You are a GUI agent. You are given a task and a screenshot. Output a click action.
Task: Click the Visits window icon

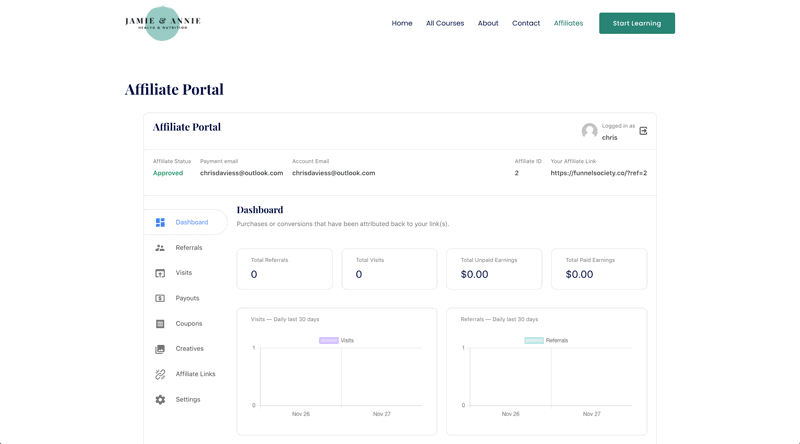(160, 273)
